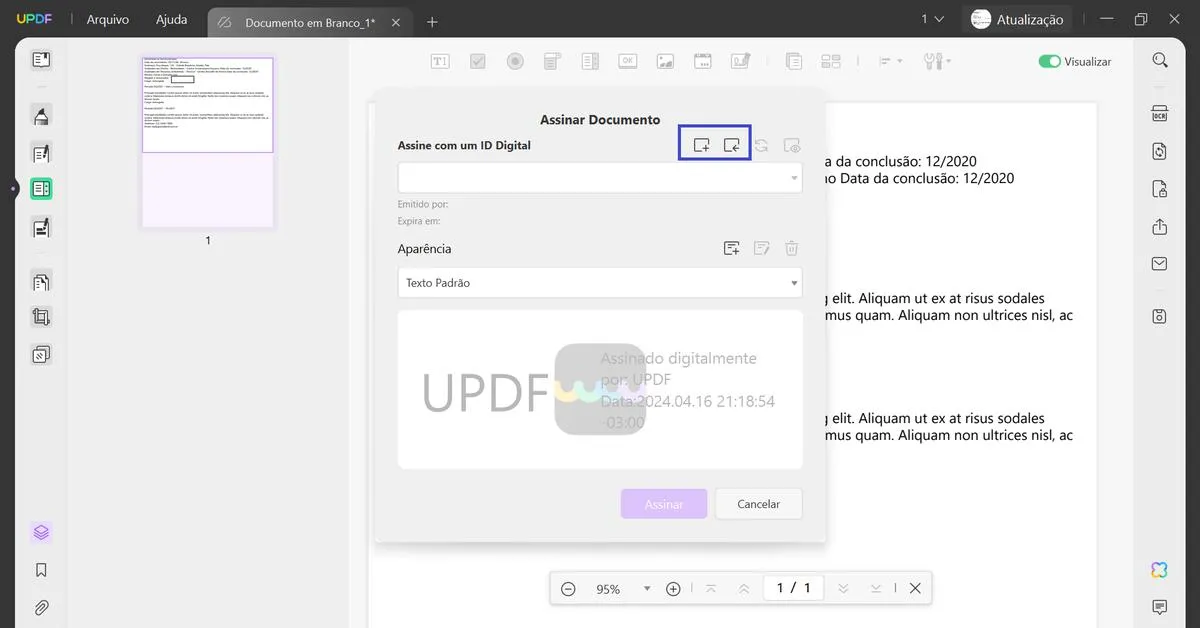The height and width of the screenshot is (628, 1200).
Task: Open the Organize Pages tool
Action: pyautogui.click(x=41, y=283)
